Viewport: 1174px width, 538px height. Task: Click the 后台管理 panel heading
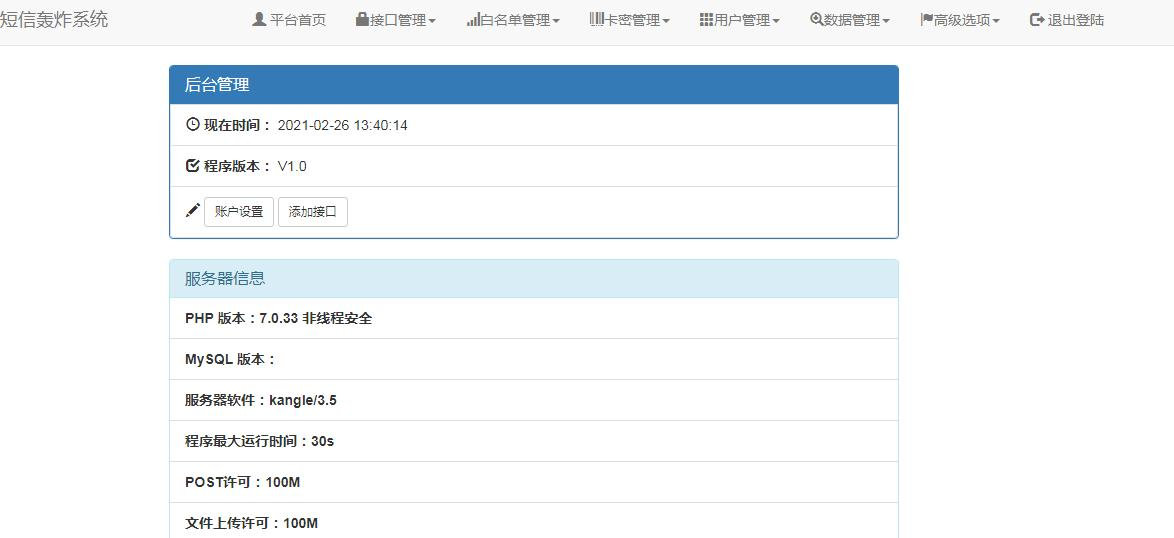click(534, 85)
